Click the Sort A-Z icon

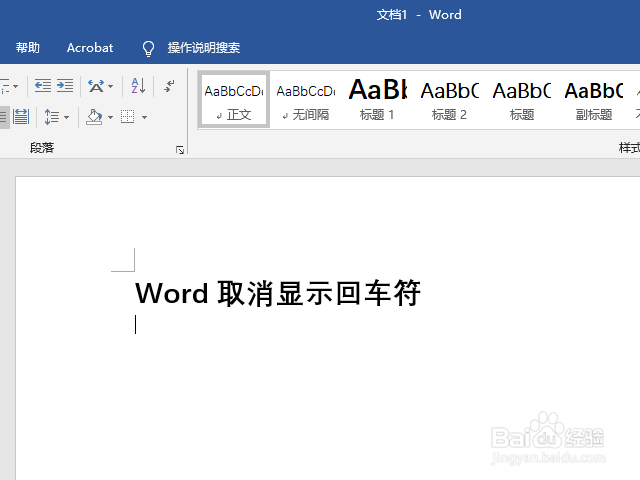[138, 86]
